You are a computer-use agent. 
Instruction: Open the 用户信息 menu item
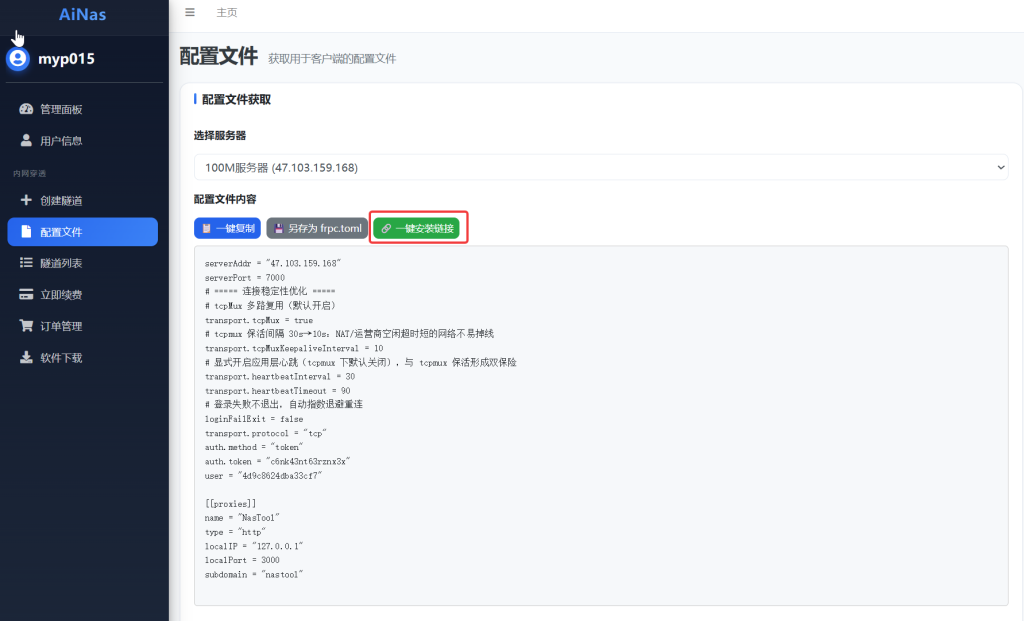[82, 140]
